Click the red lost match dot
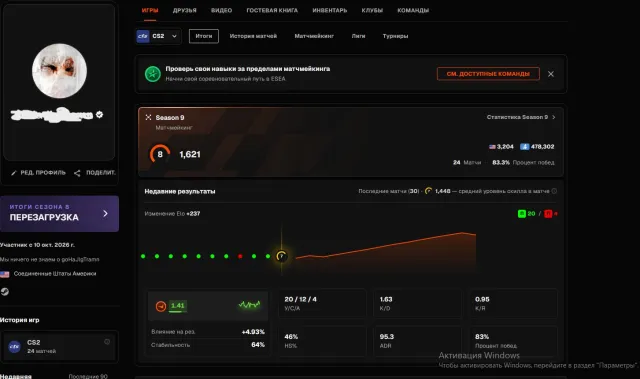This screenshot has width=640, height=379. click(x=240, y=256)
